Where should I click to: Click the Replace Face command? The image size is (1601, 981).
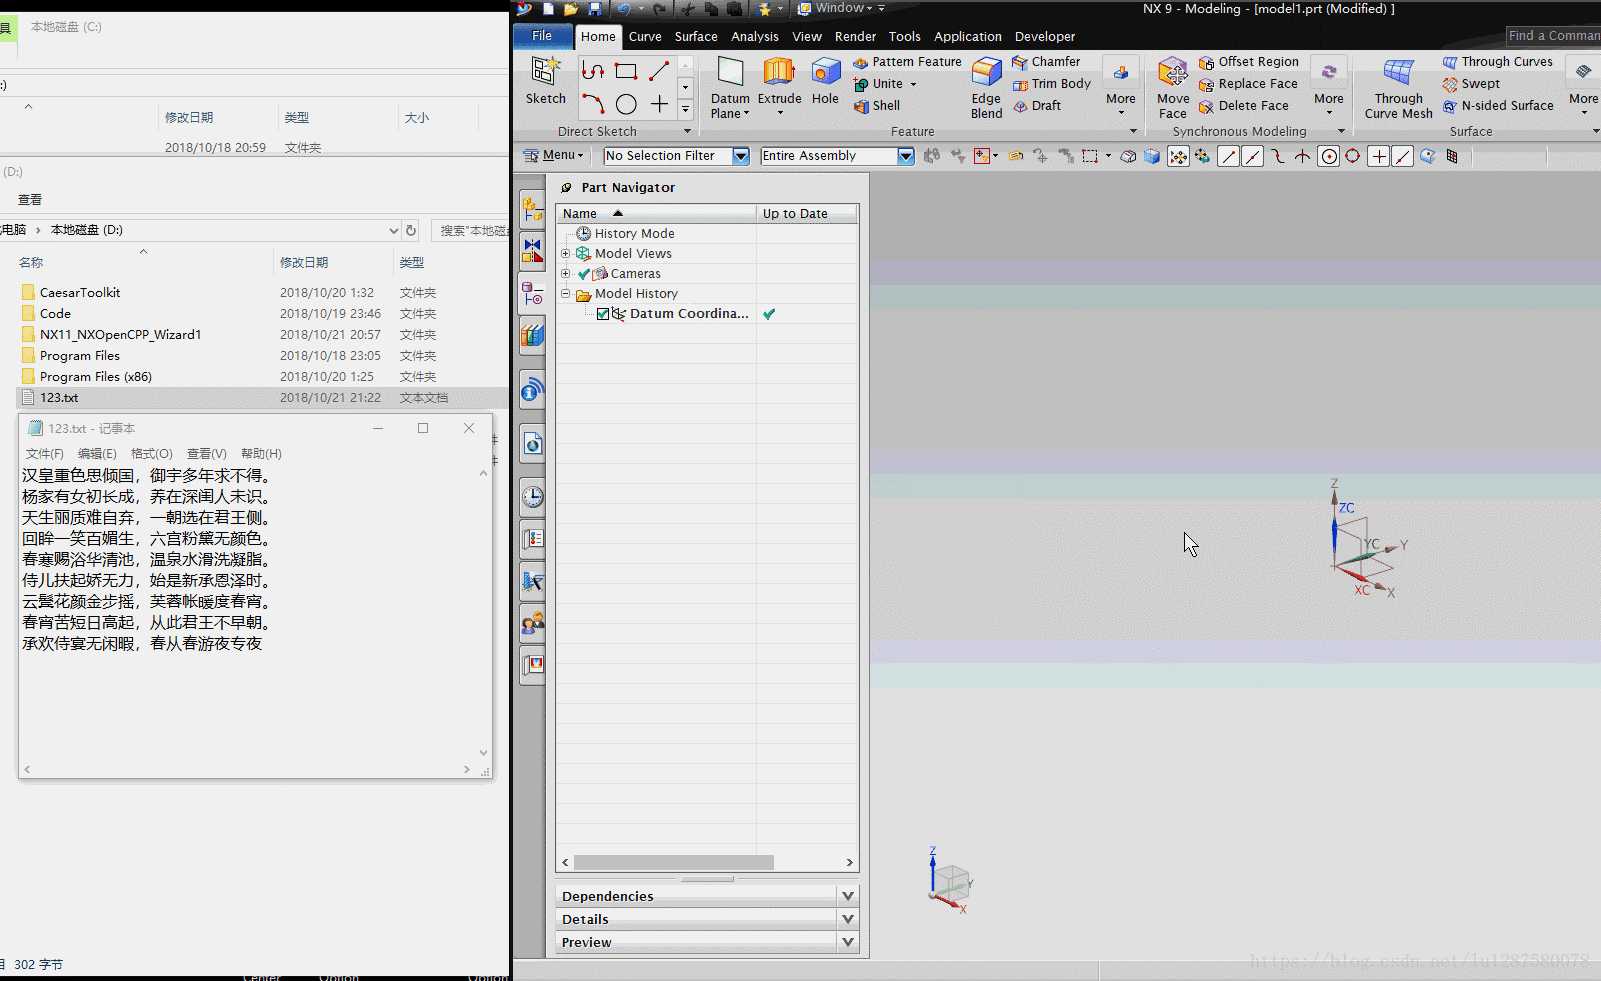pos(1248,84)
